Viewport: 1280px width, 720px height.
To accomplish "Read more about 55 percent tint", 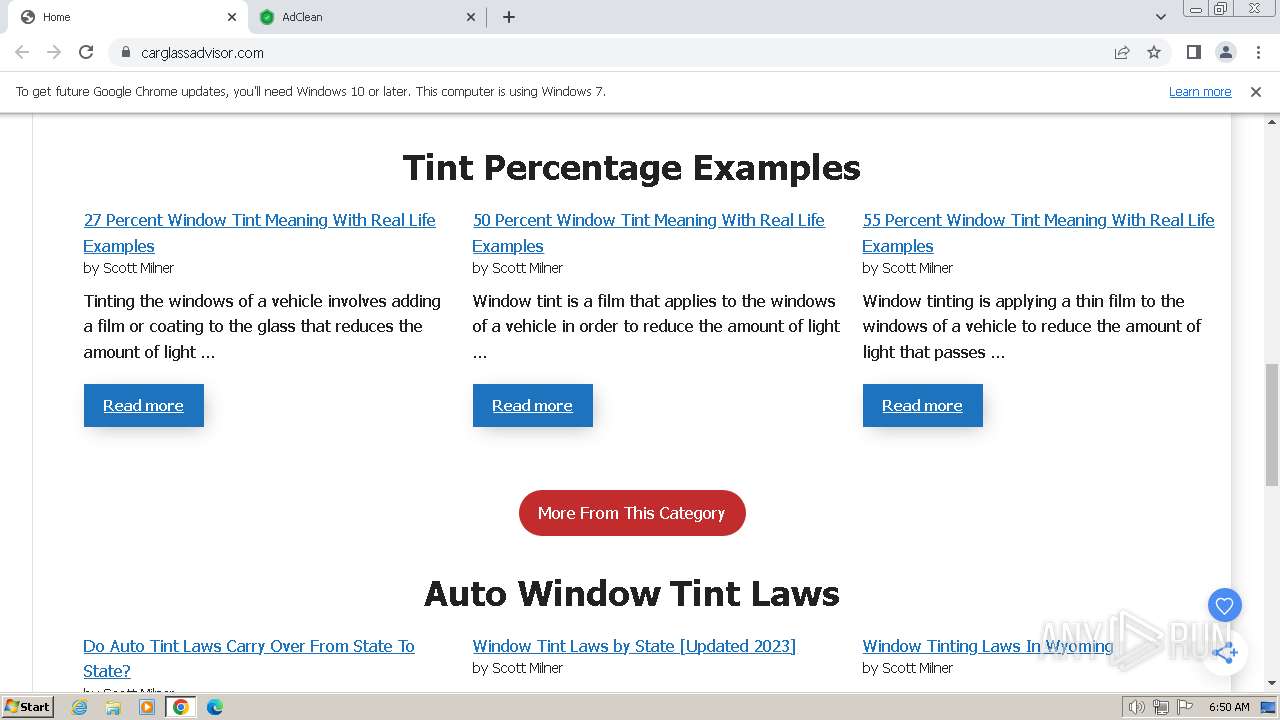I will pyautogui.click(x=922, y=405).
